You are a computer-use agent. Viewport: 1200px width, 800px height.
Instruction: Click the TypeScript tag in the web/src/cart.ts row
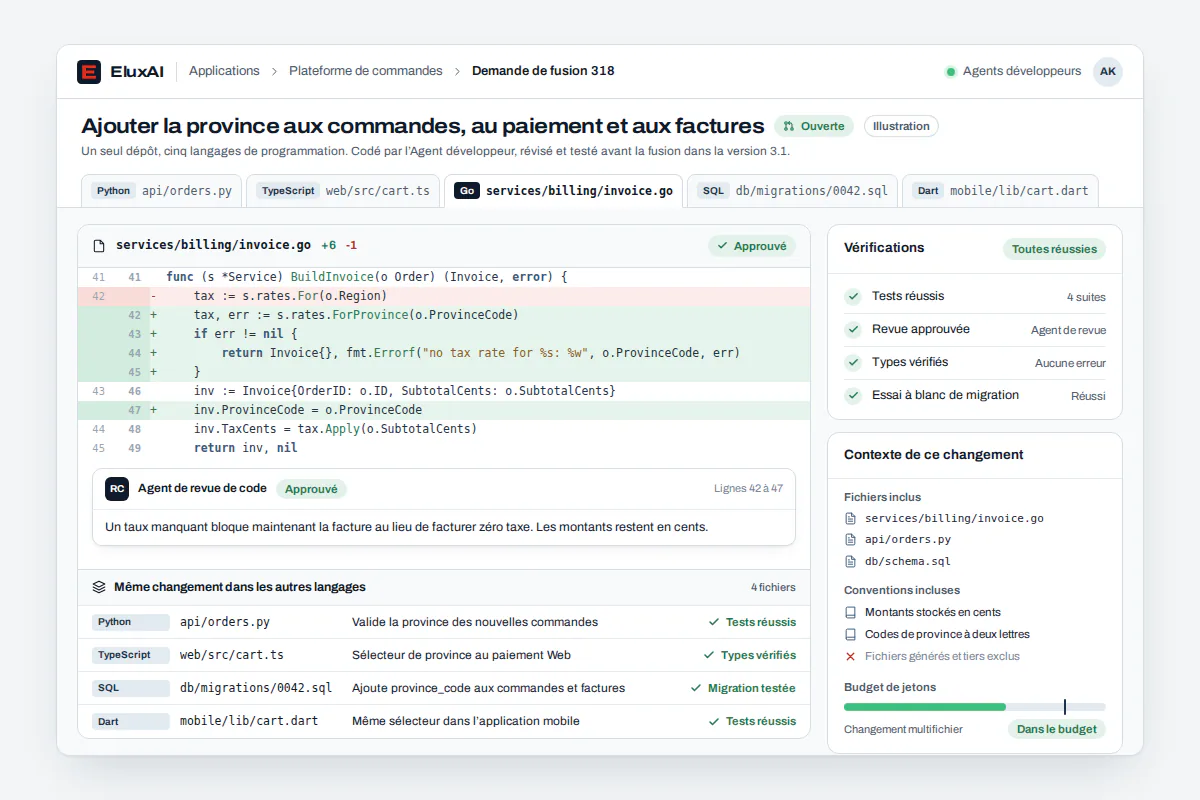click(x=131, y=655)
